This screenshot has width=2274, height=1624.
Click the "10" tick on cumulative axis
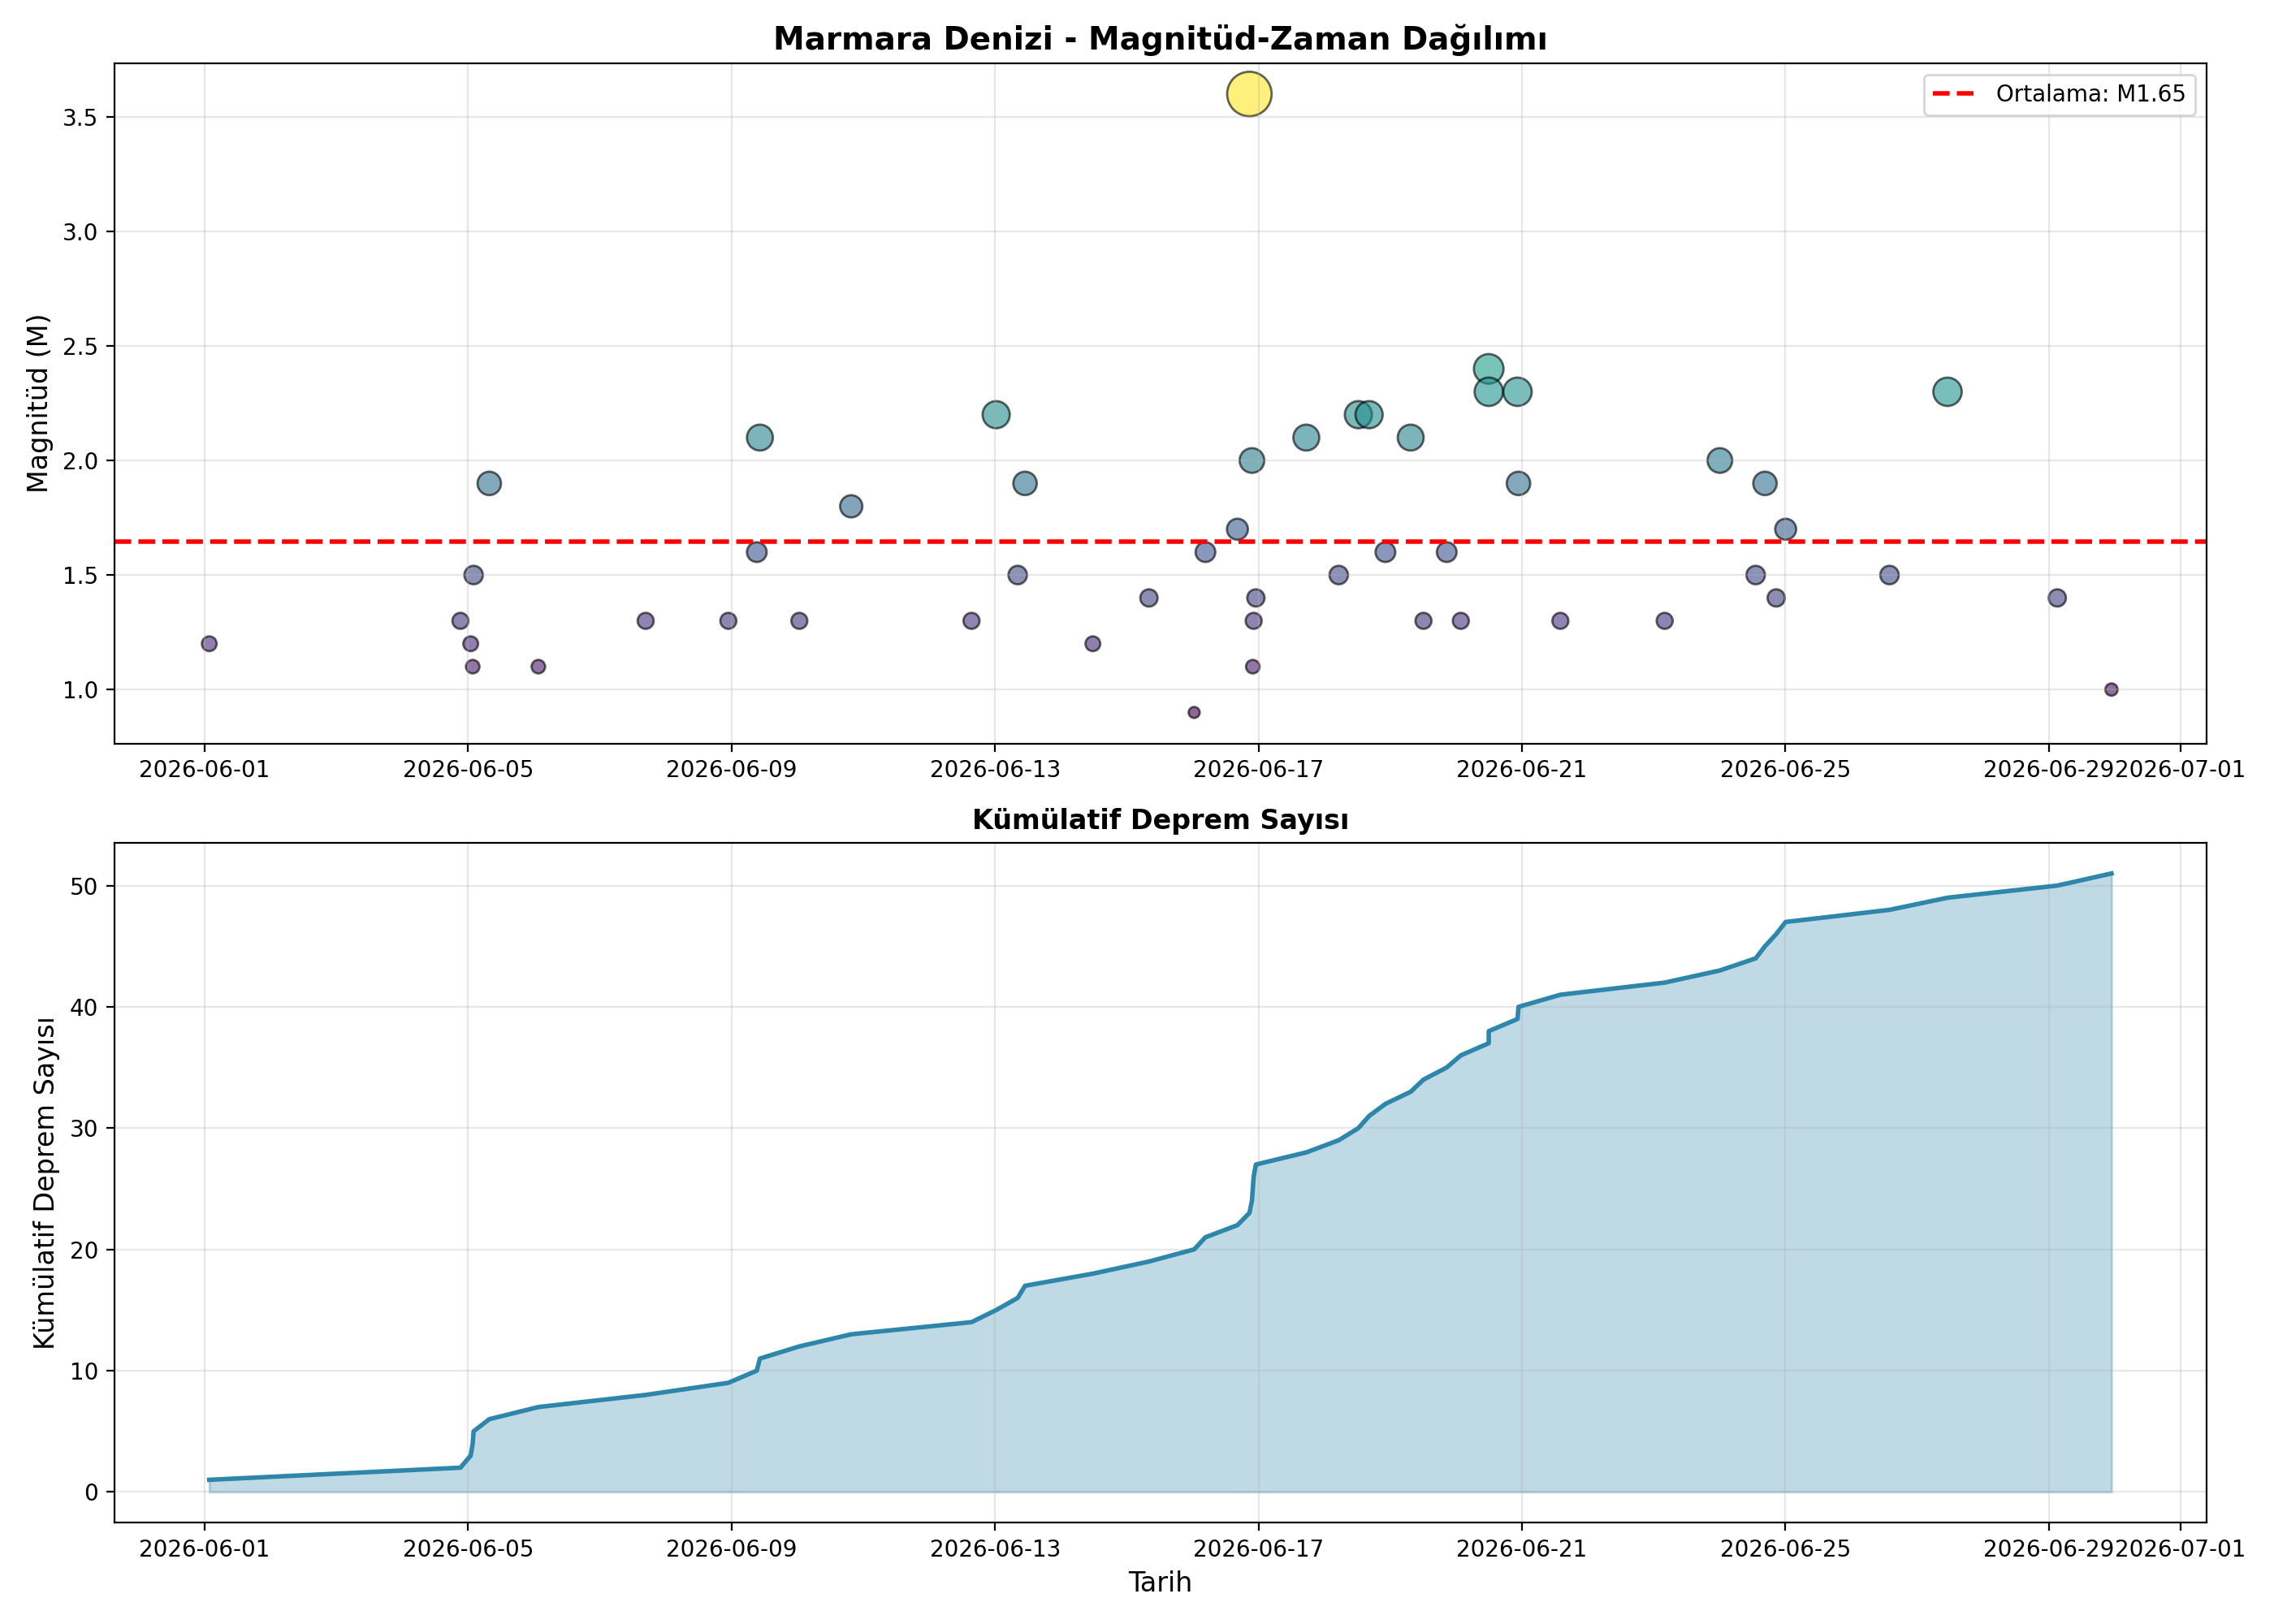[x=85, y=1371]
